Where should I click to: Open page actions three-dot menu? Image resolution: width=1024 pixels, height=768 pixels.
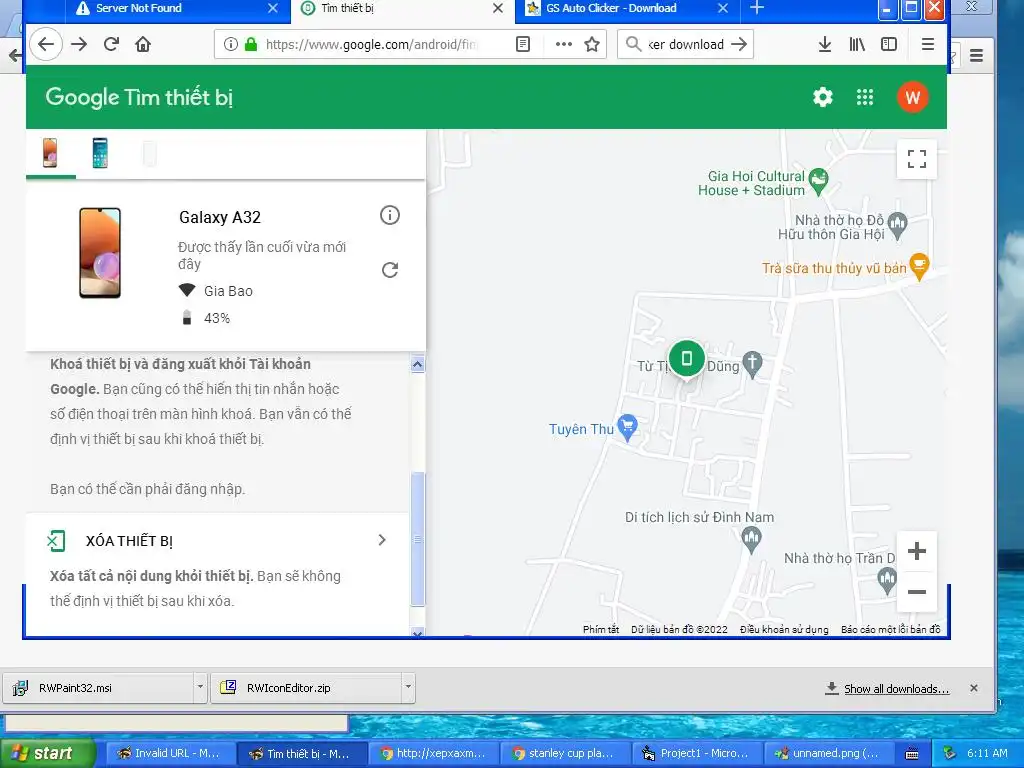[564, 44]
